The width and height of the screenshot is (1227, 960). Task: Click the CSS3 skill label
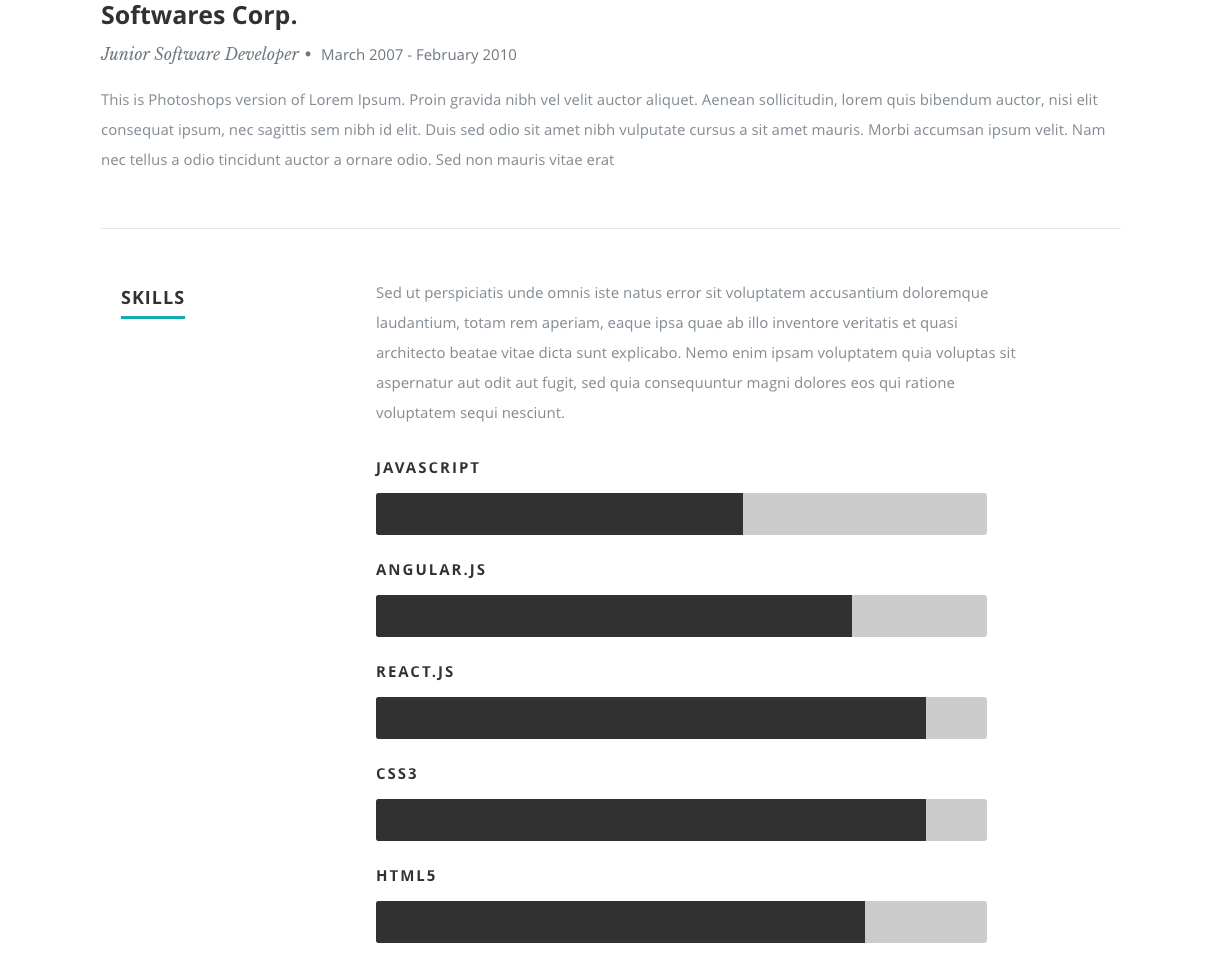click(x=397, y=774)
